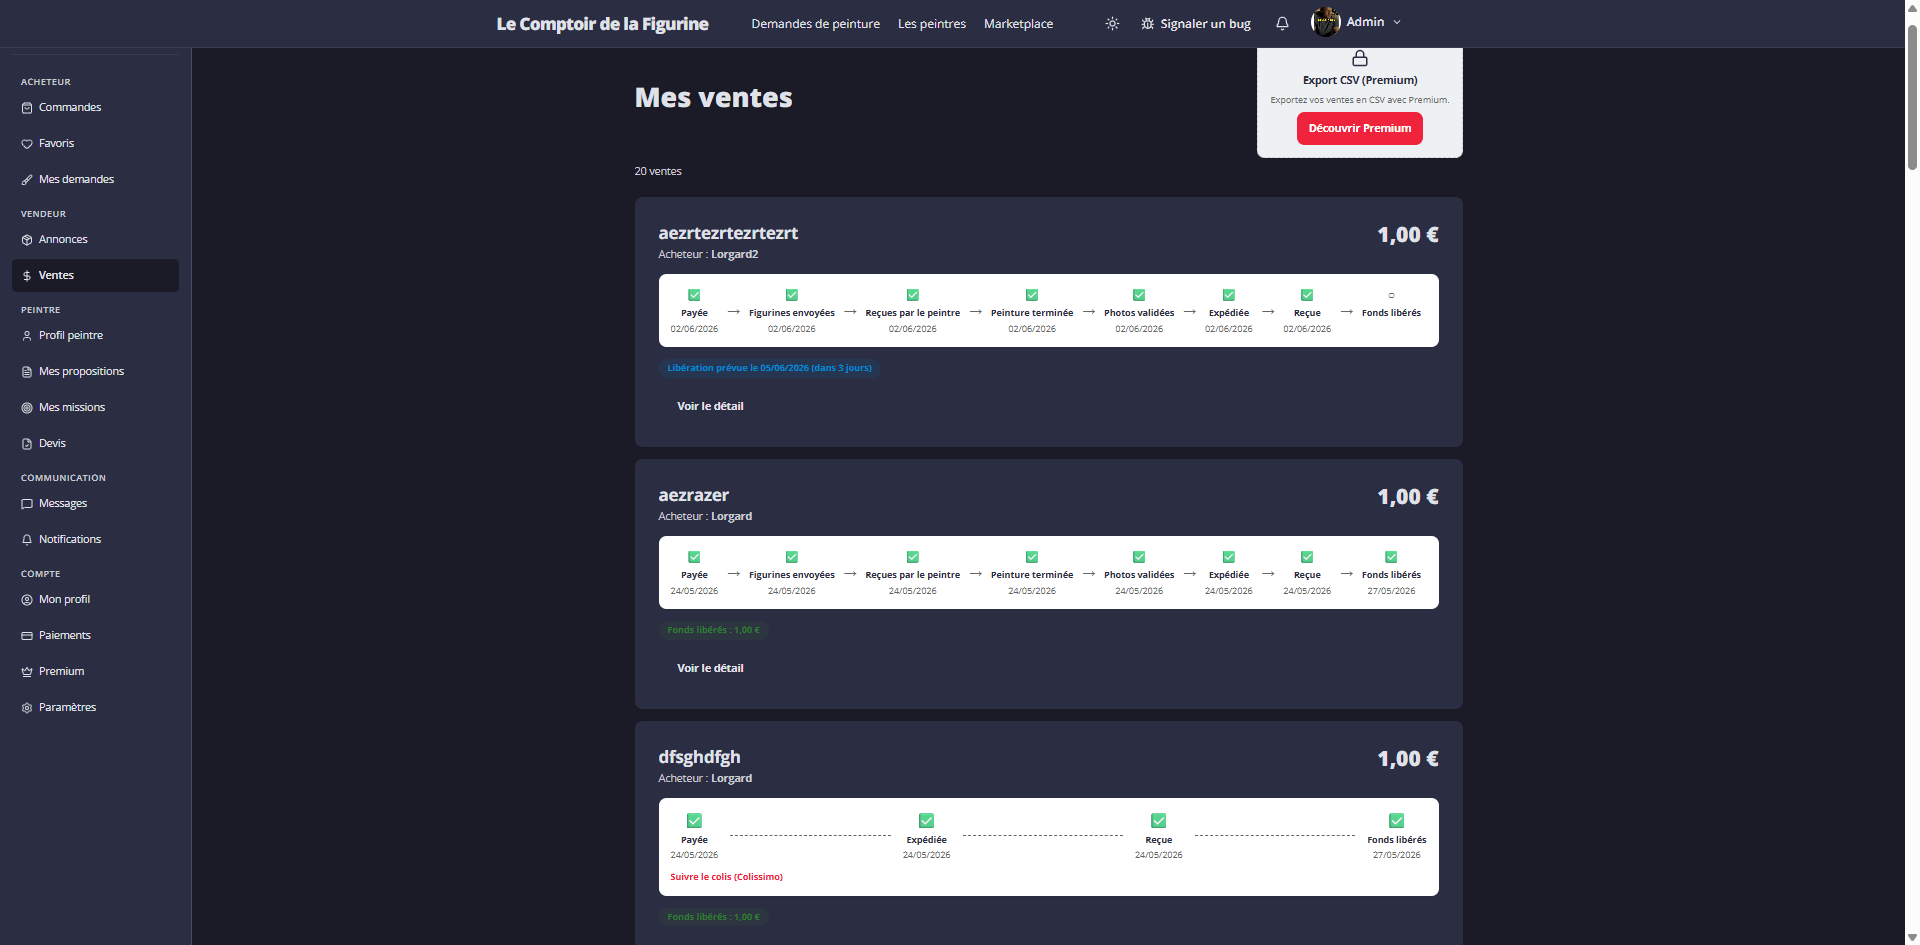The width and height of the screenshot is (1920, 945).
Task: Click the Favoris heart icon in sidebar
Action: click(x=27, y=144)
